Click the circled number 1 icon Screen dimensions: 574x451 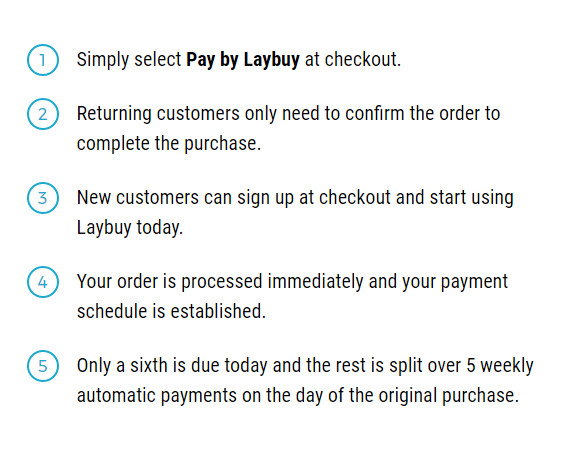click(43, 60)
